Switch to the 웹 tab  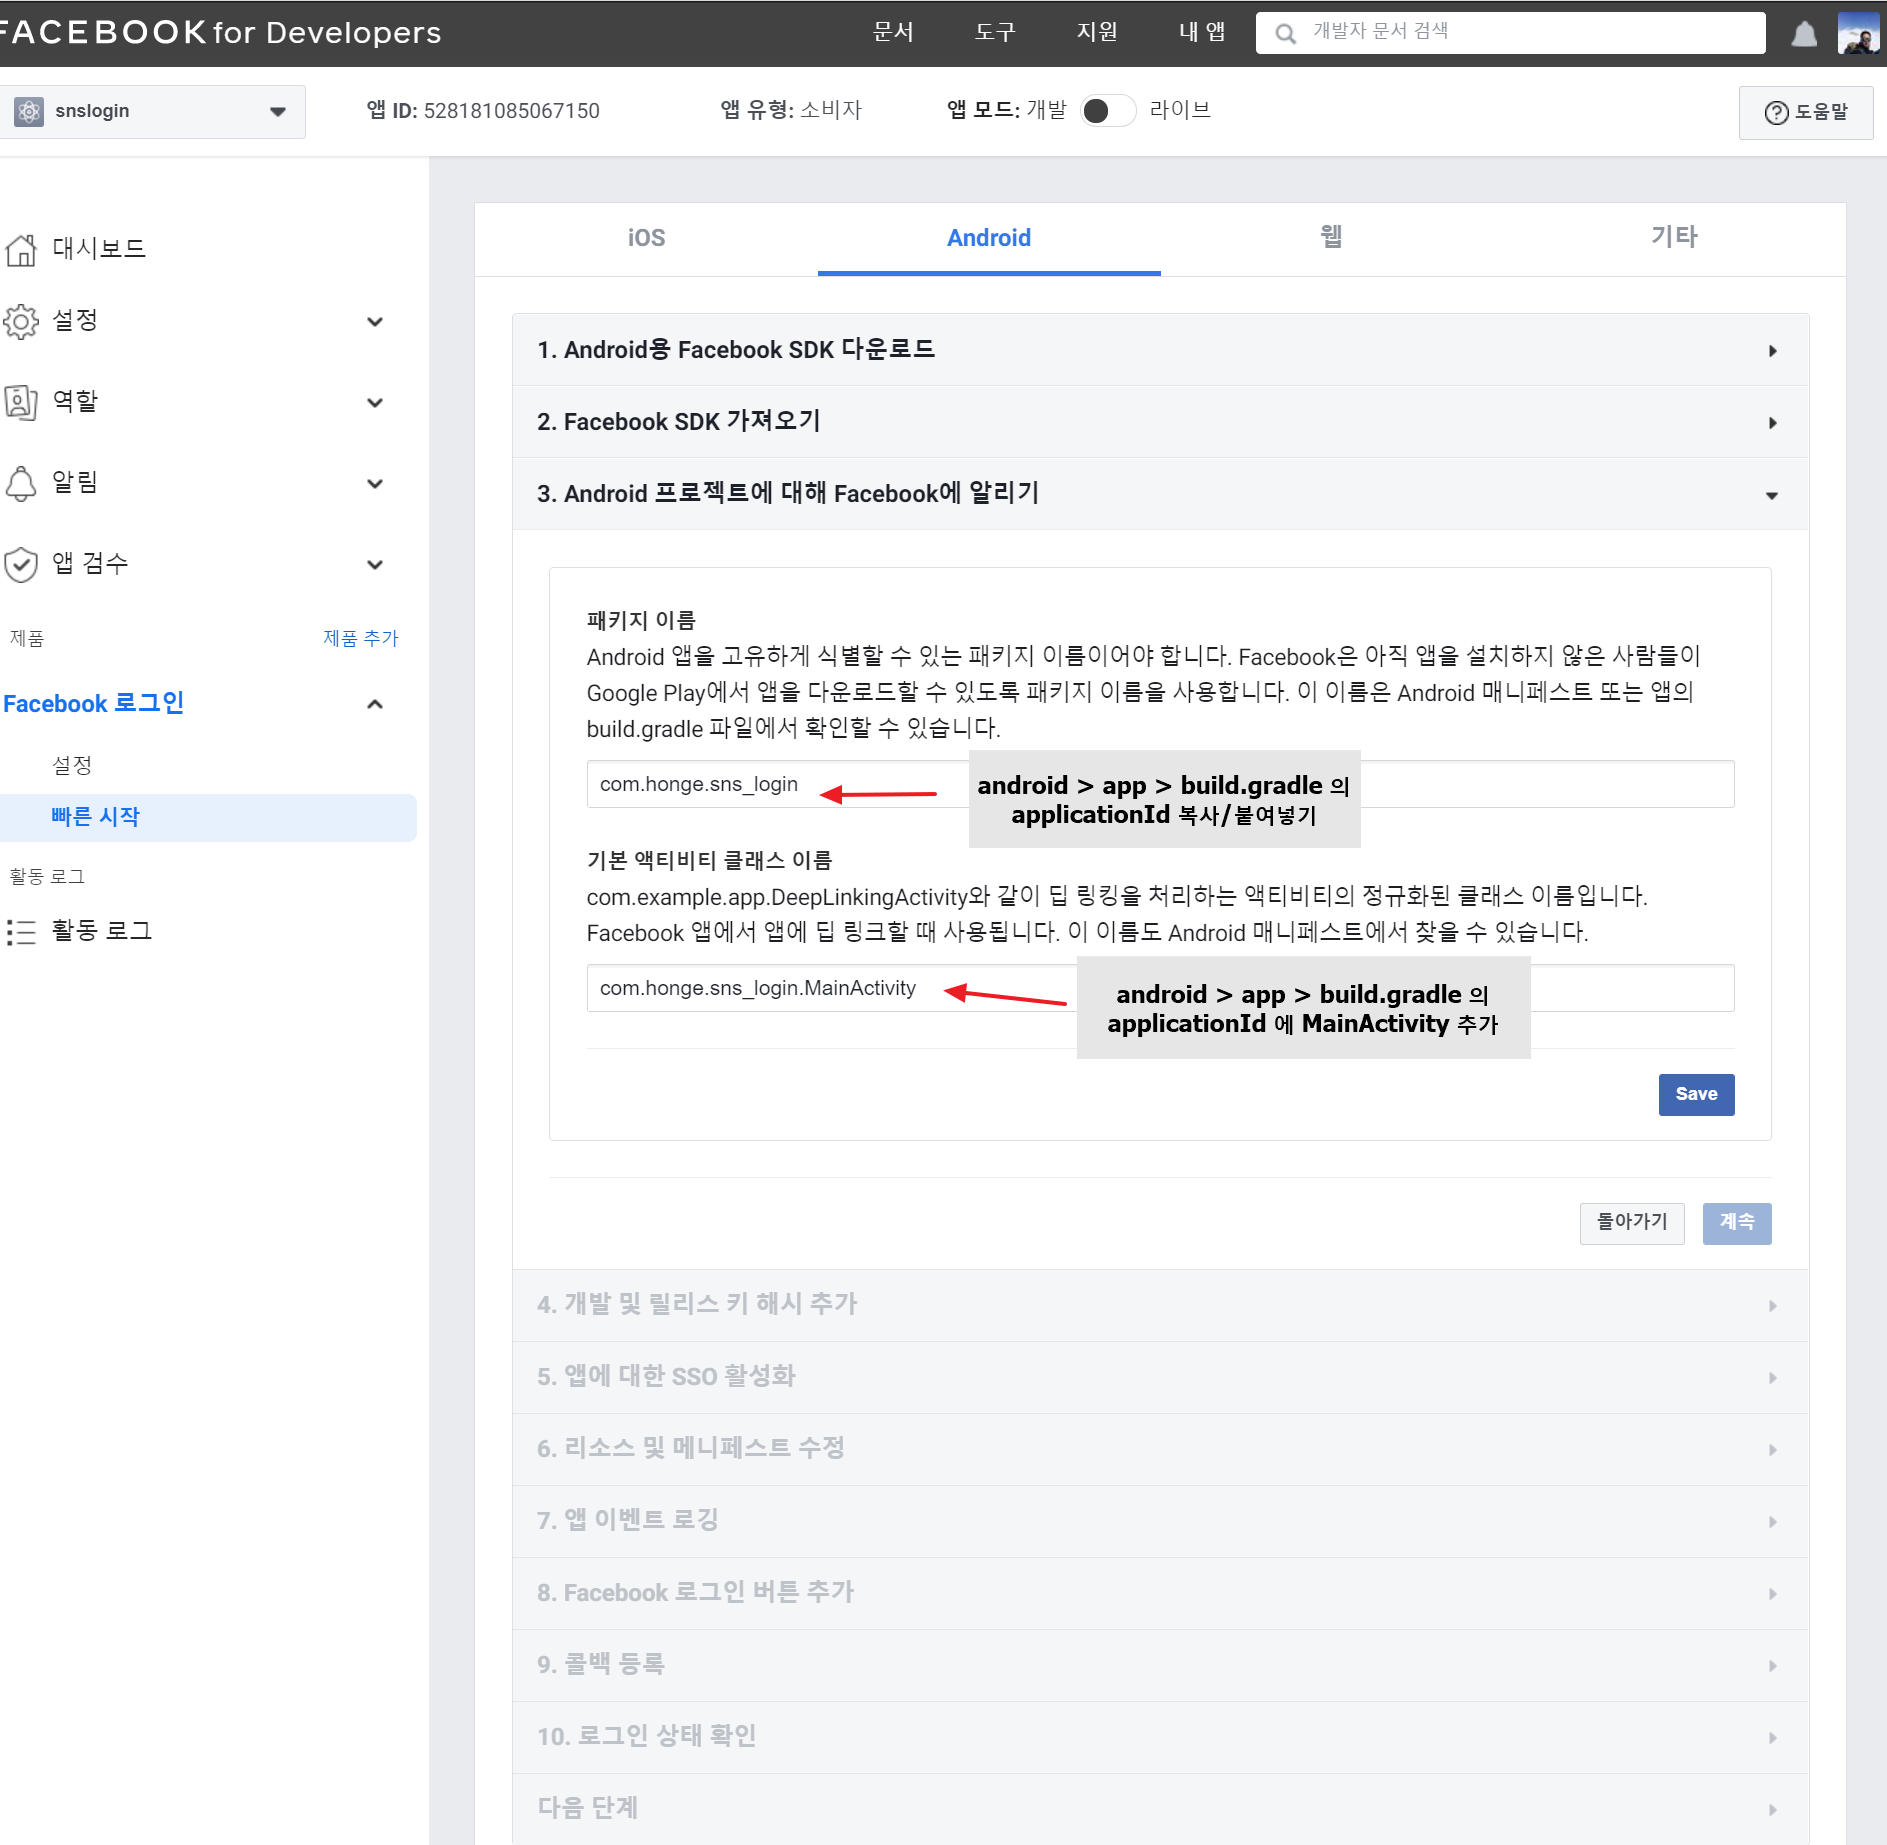point(1331,238)
